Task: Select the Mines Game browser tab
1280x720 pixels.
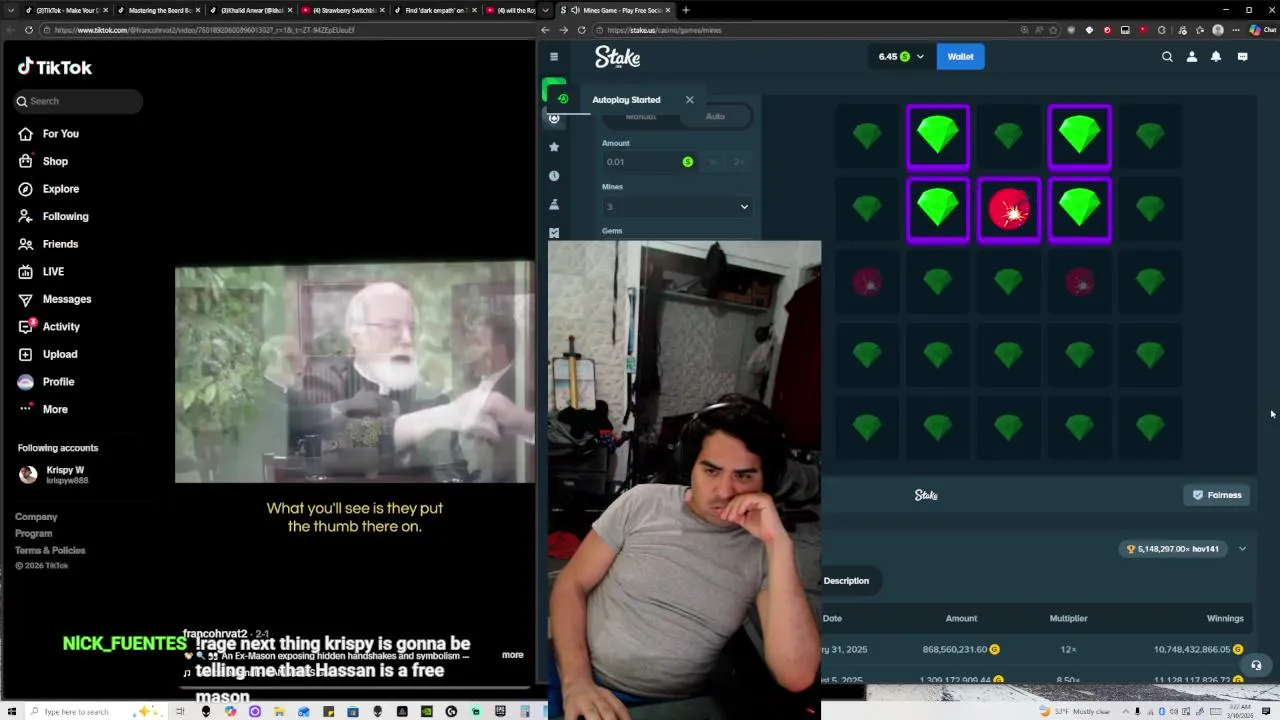Action: [616, 10]
